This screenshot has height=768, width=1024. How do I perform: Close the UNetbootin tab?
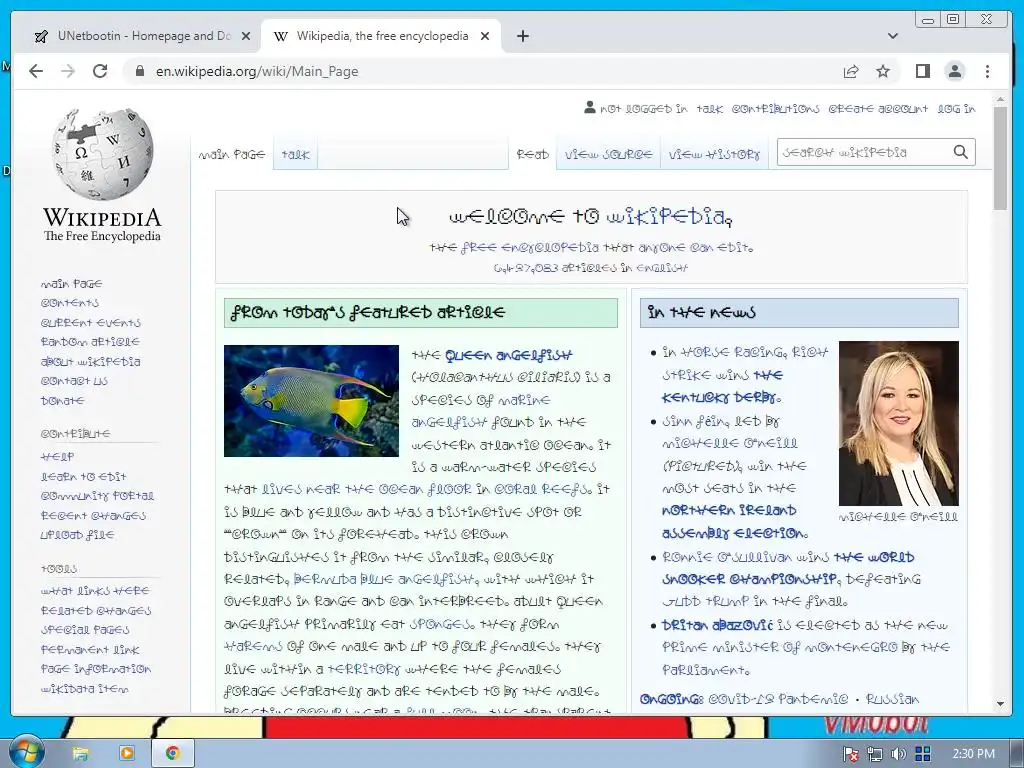pyautogui.click(x=246, y=37)
